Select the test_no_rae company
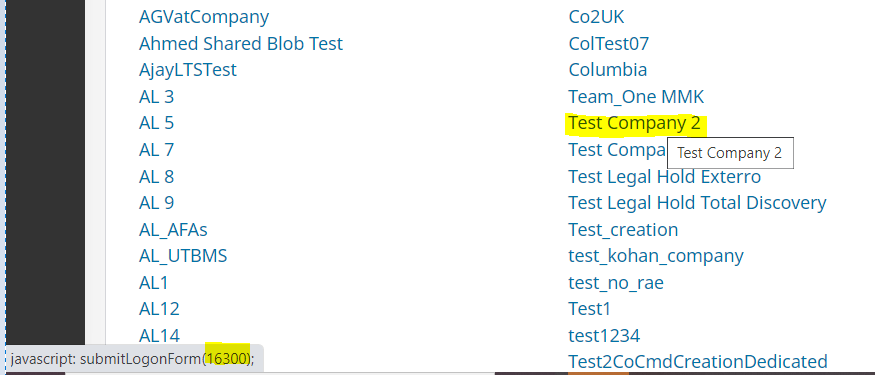The height and width of the screenshot is (375, 875). tap(616, 283)
